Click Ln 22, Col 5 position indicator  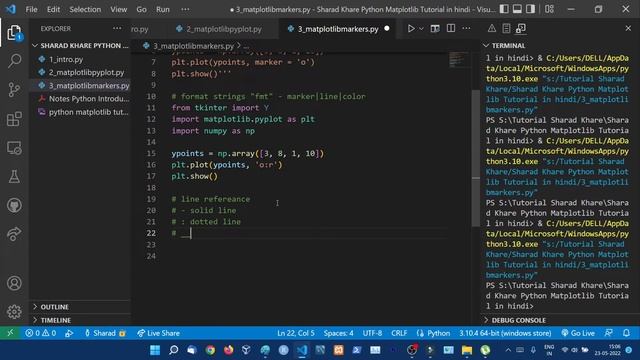(296, 333)
